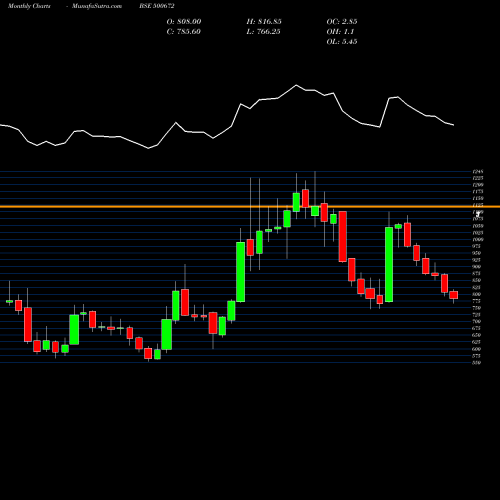Viewport: 500px width, 500px height.
Task: Click the open price O: 808.00
Action: [184, 22]
